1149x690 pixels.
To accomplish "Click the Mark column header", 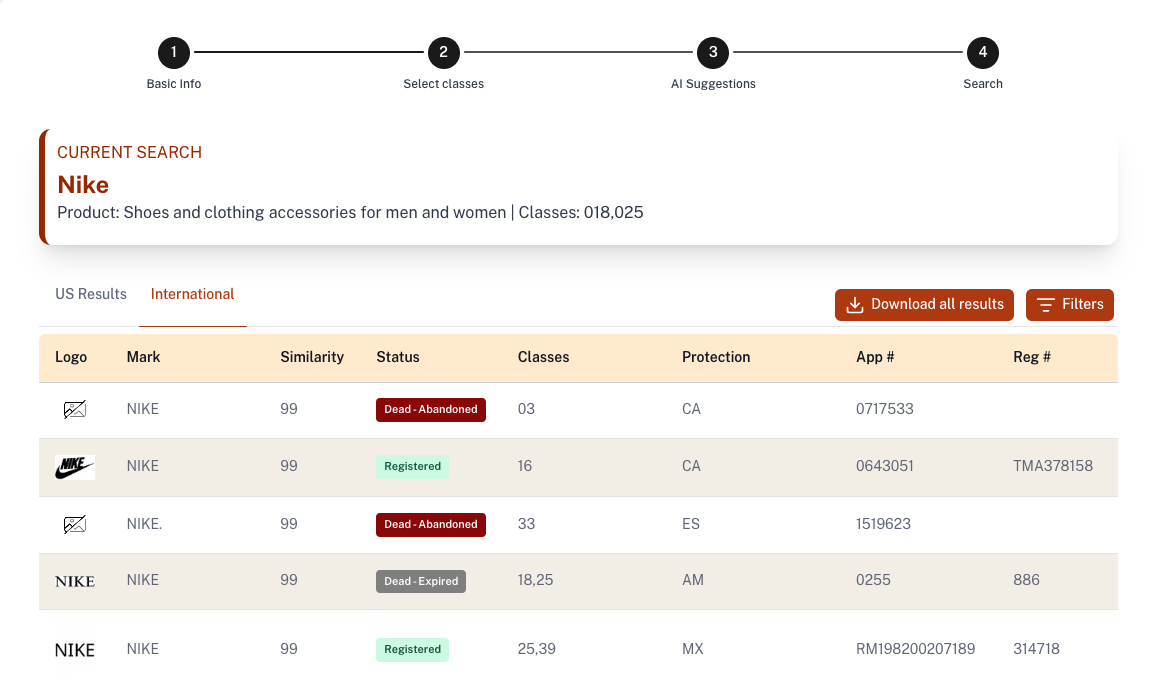I will (x=144, y=357).
